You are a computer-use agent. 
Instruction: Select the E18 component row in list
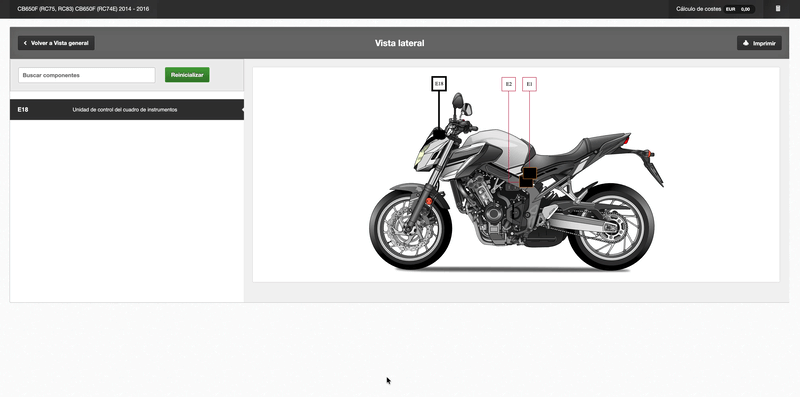tap(127, 110)
